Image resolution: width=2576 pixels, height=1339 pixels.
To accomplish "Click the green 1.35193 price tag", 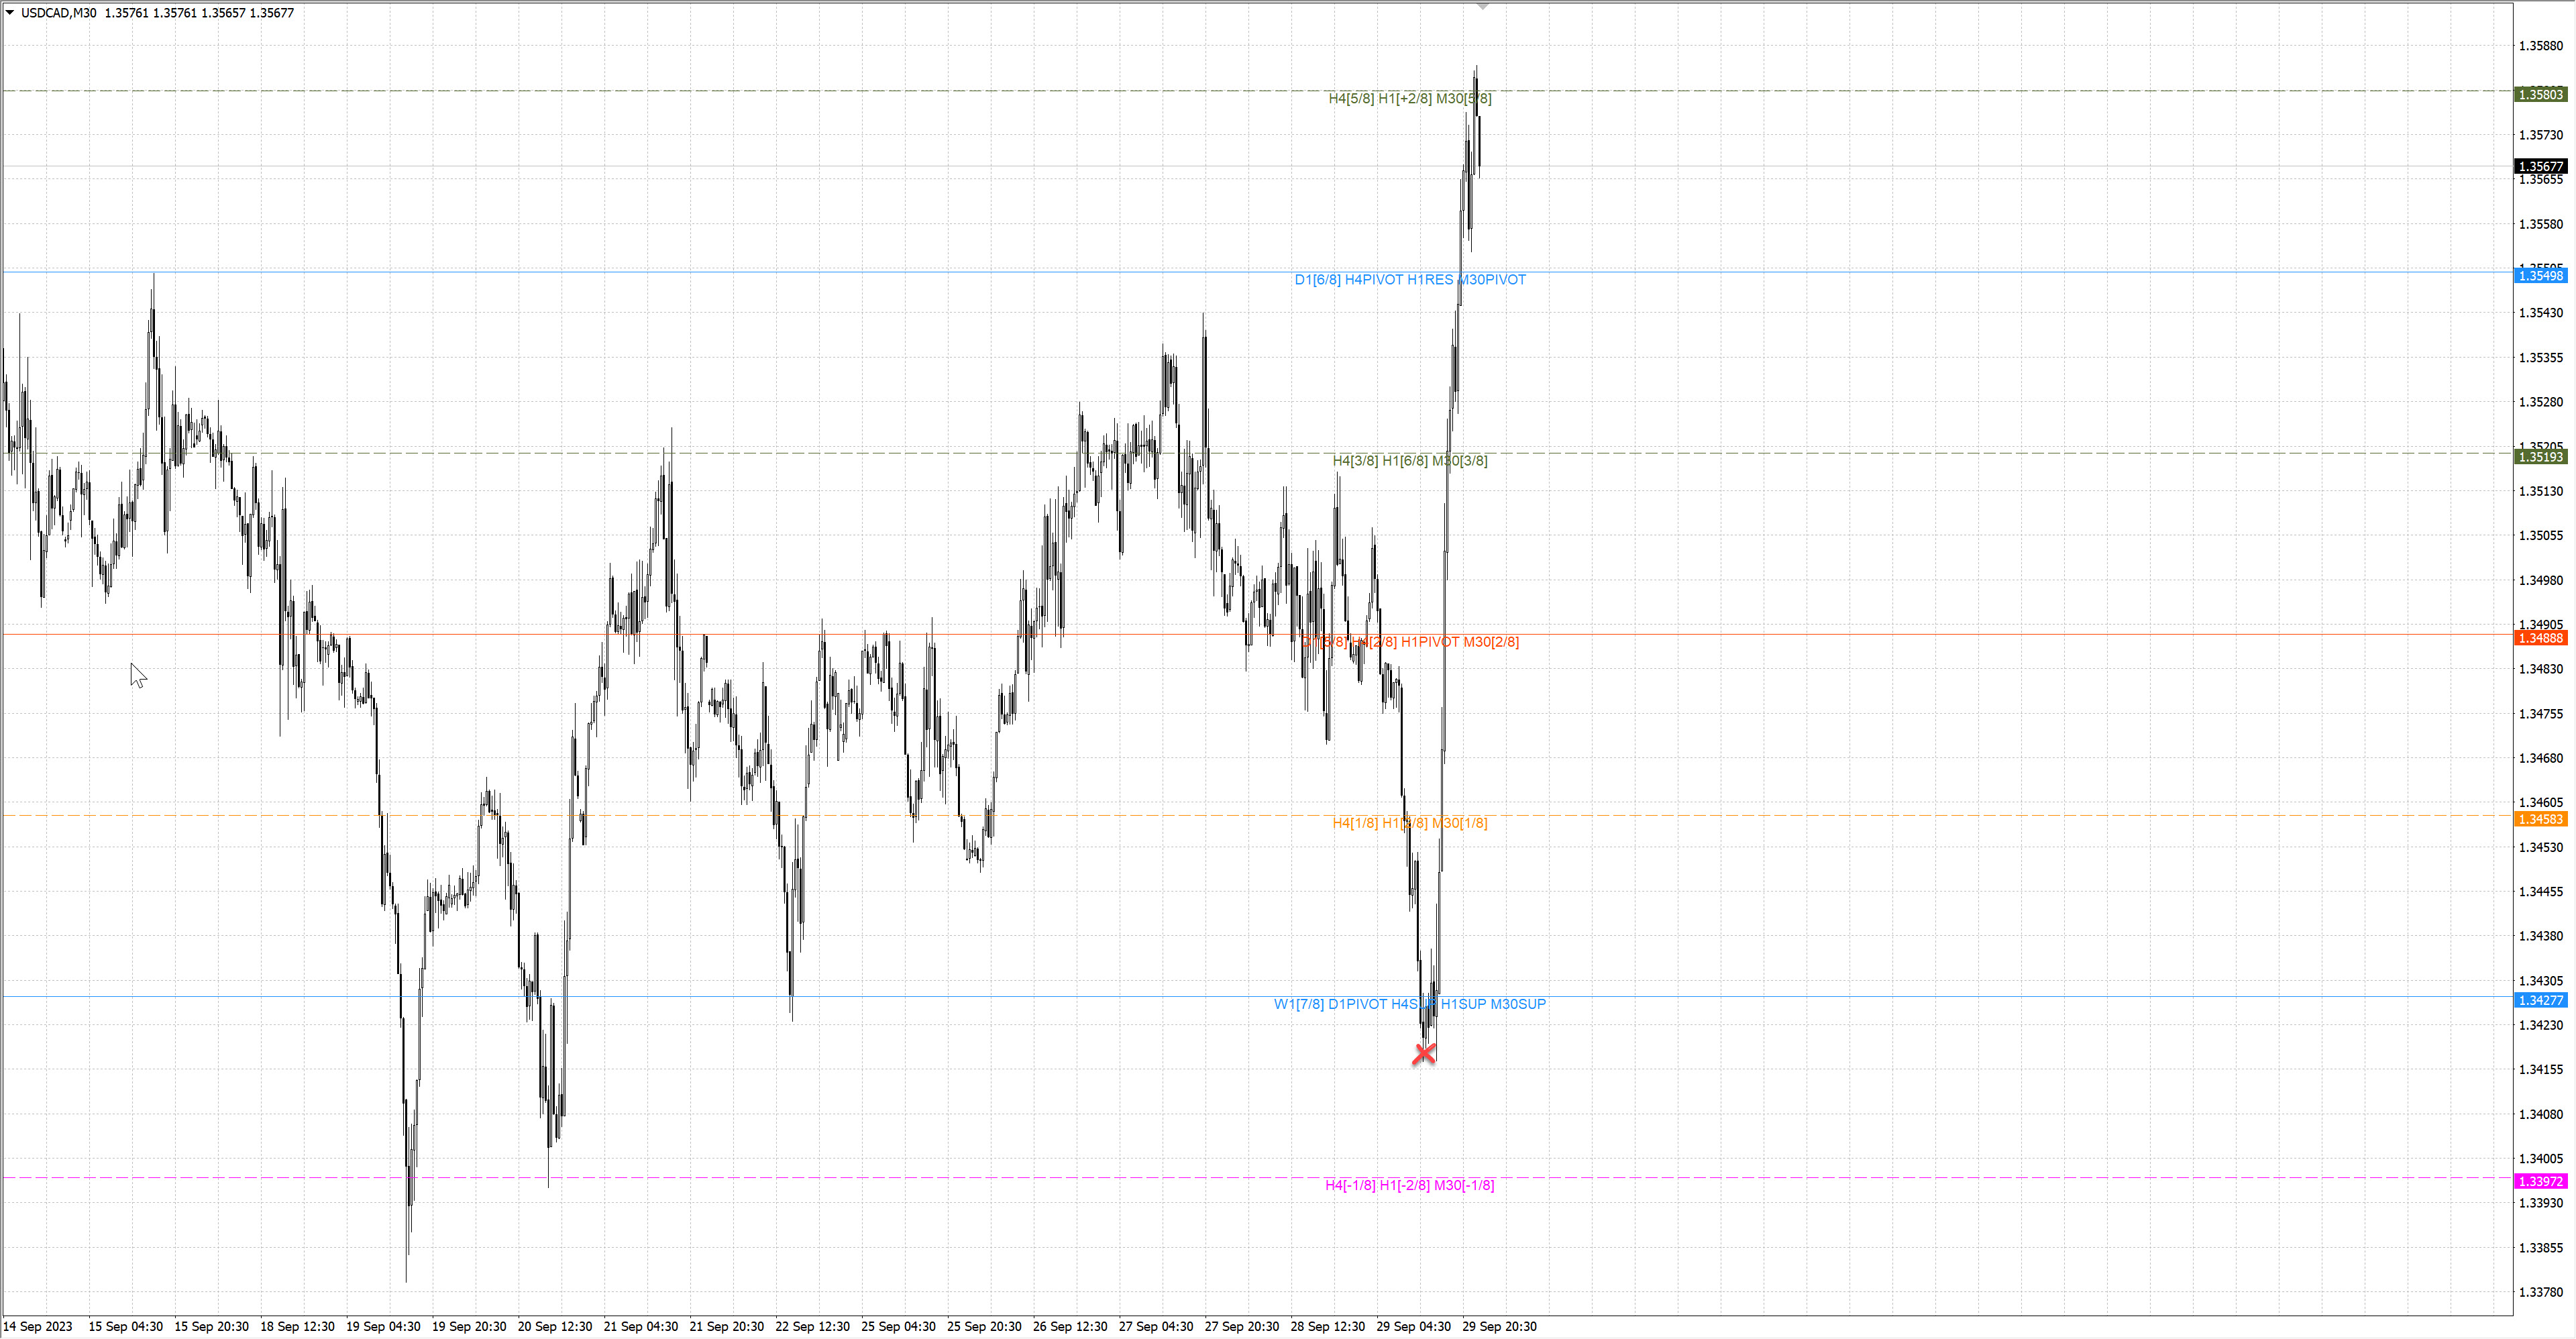I will point(2540,457).
